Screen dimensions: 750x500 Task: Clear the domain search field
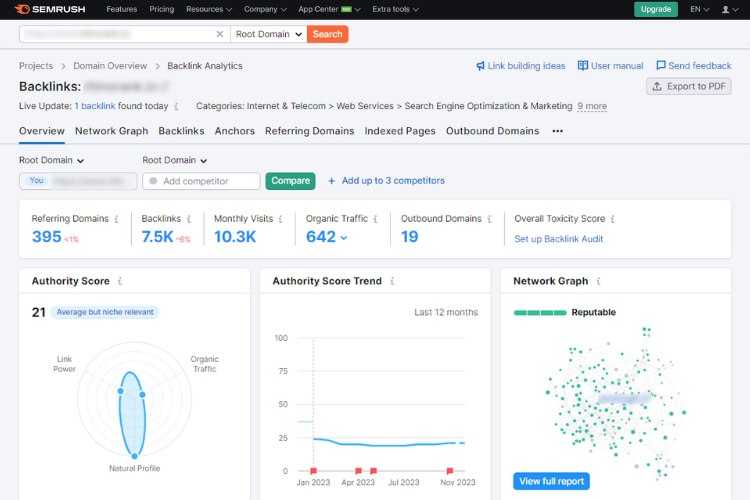click(220, 34)
